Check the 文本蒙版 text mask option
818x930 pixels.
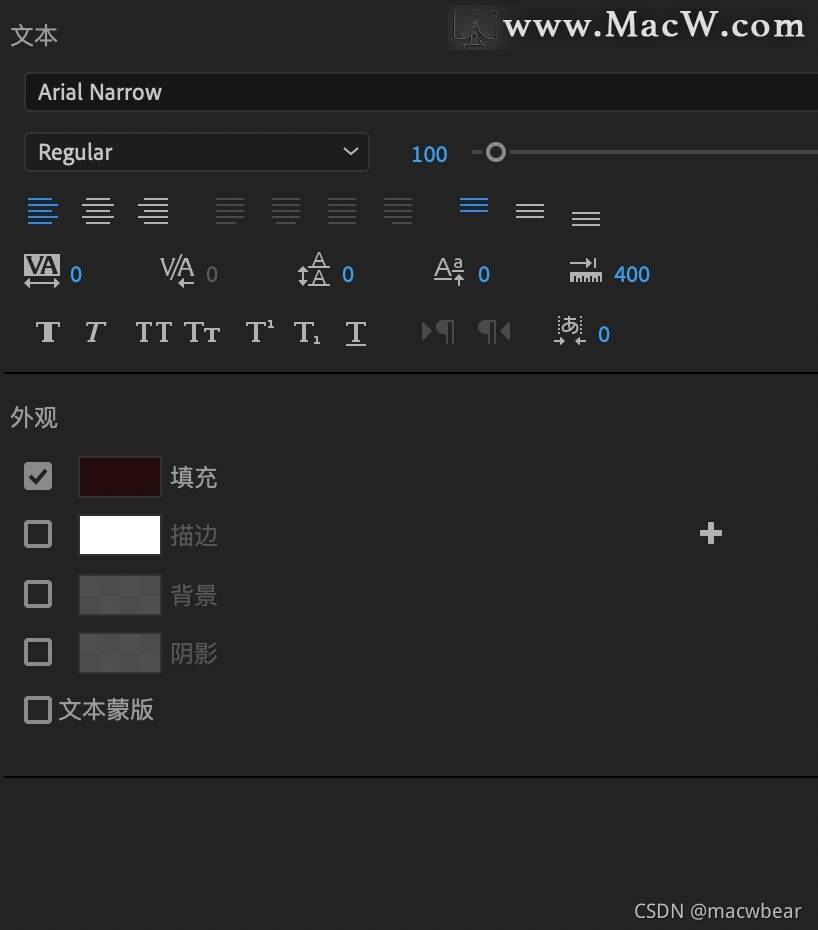click(x=38, y=709)
